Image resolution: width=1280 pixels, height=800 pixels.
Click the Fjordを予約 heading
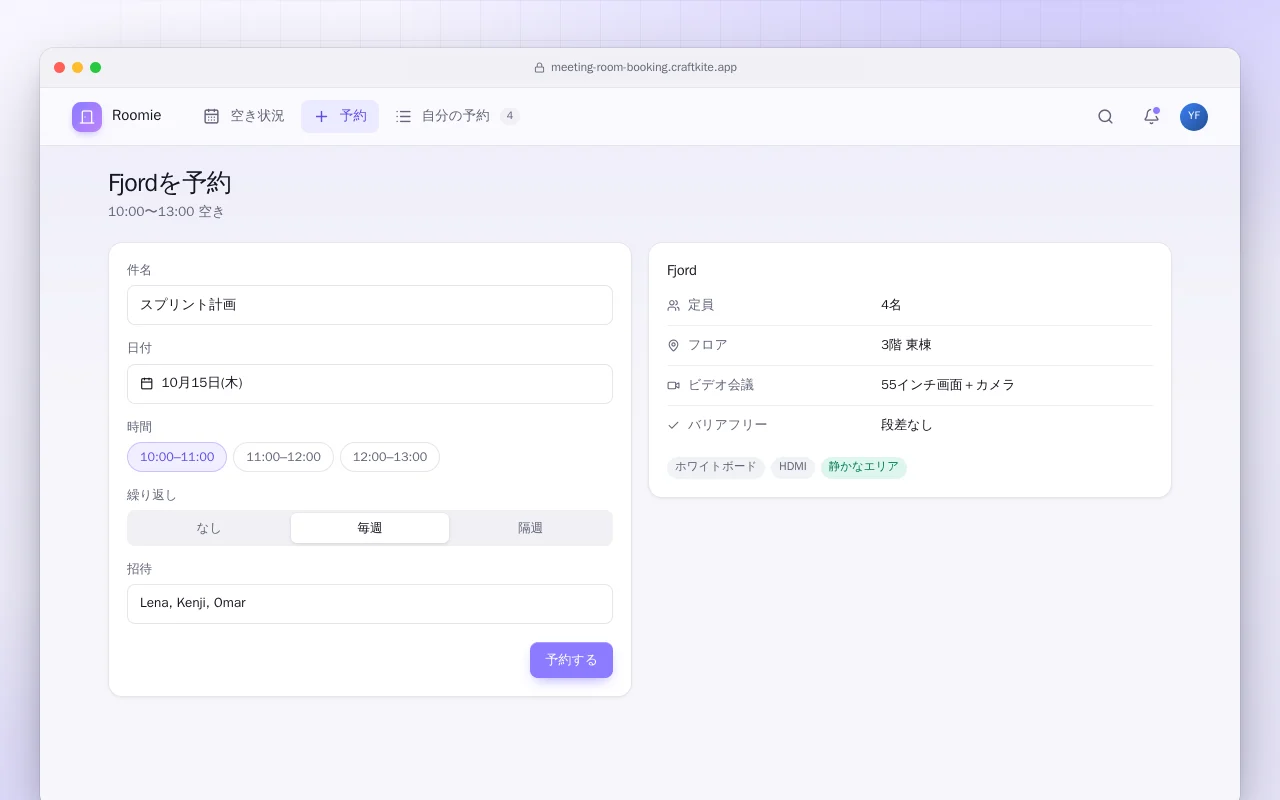(x=170, y=183)
